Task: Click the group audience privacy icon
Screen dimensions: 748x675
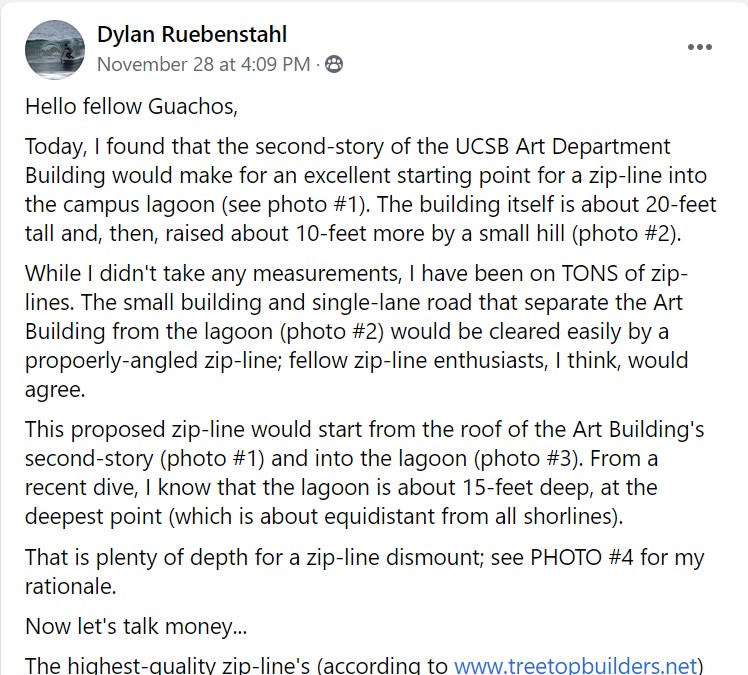Action: point(334,65)
